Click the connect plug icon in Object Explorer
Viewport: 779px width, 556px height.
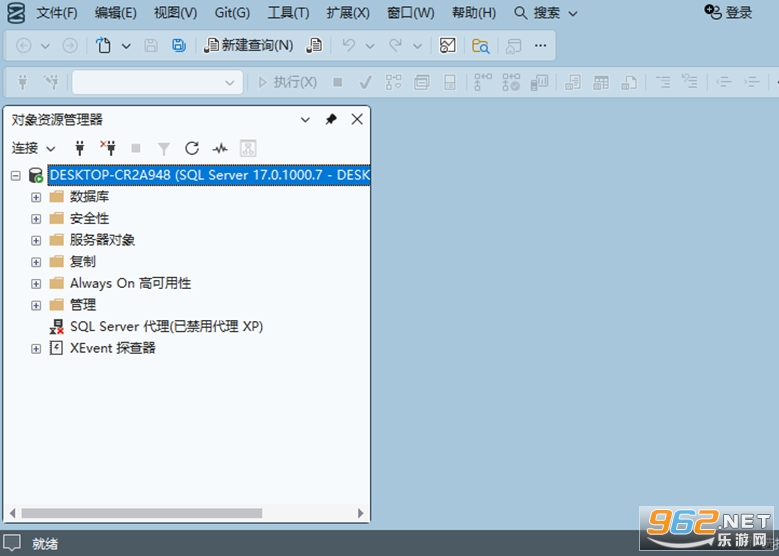click(79, 148)
